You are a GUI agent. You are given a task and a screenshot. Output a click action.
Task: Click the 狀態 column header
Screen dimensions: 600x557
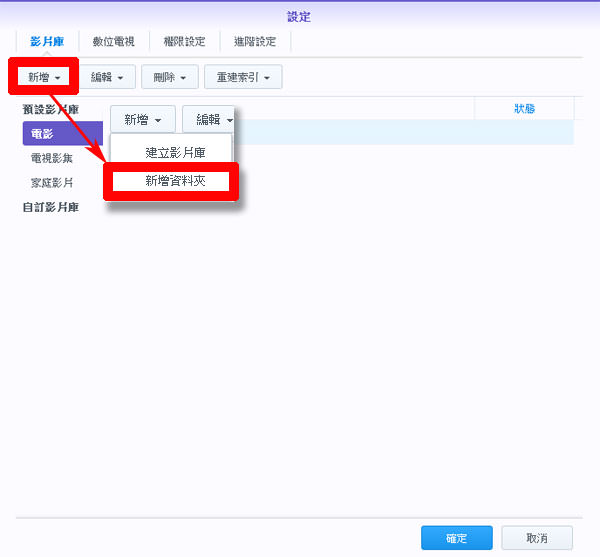pyautogui.click(x=524, y=109)
